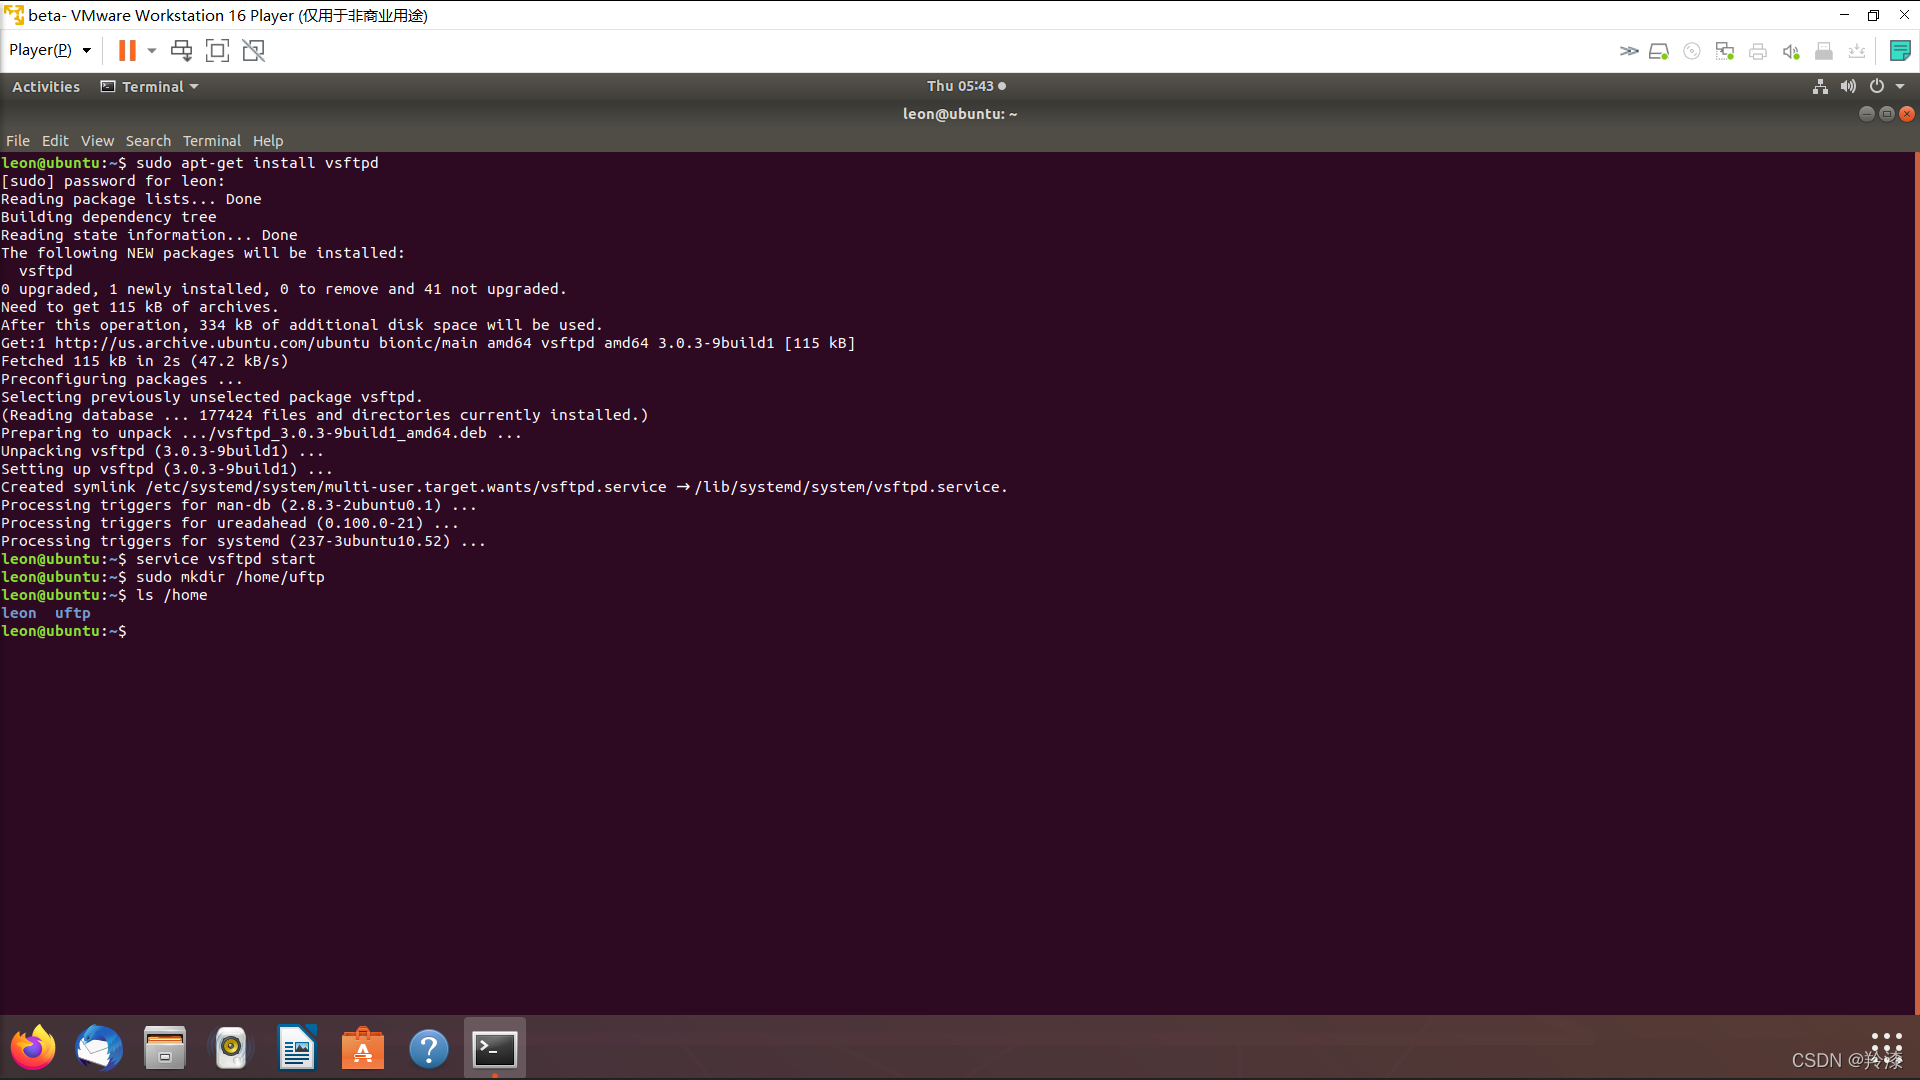1920x1080 pixels.
Task: Open the Edit menu in terminal
Action: click(55, 141)
